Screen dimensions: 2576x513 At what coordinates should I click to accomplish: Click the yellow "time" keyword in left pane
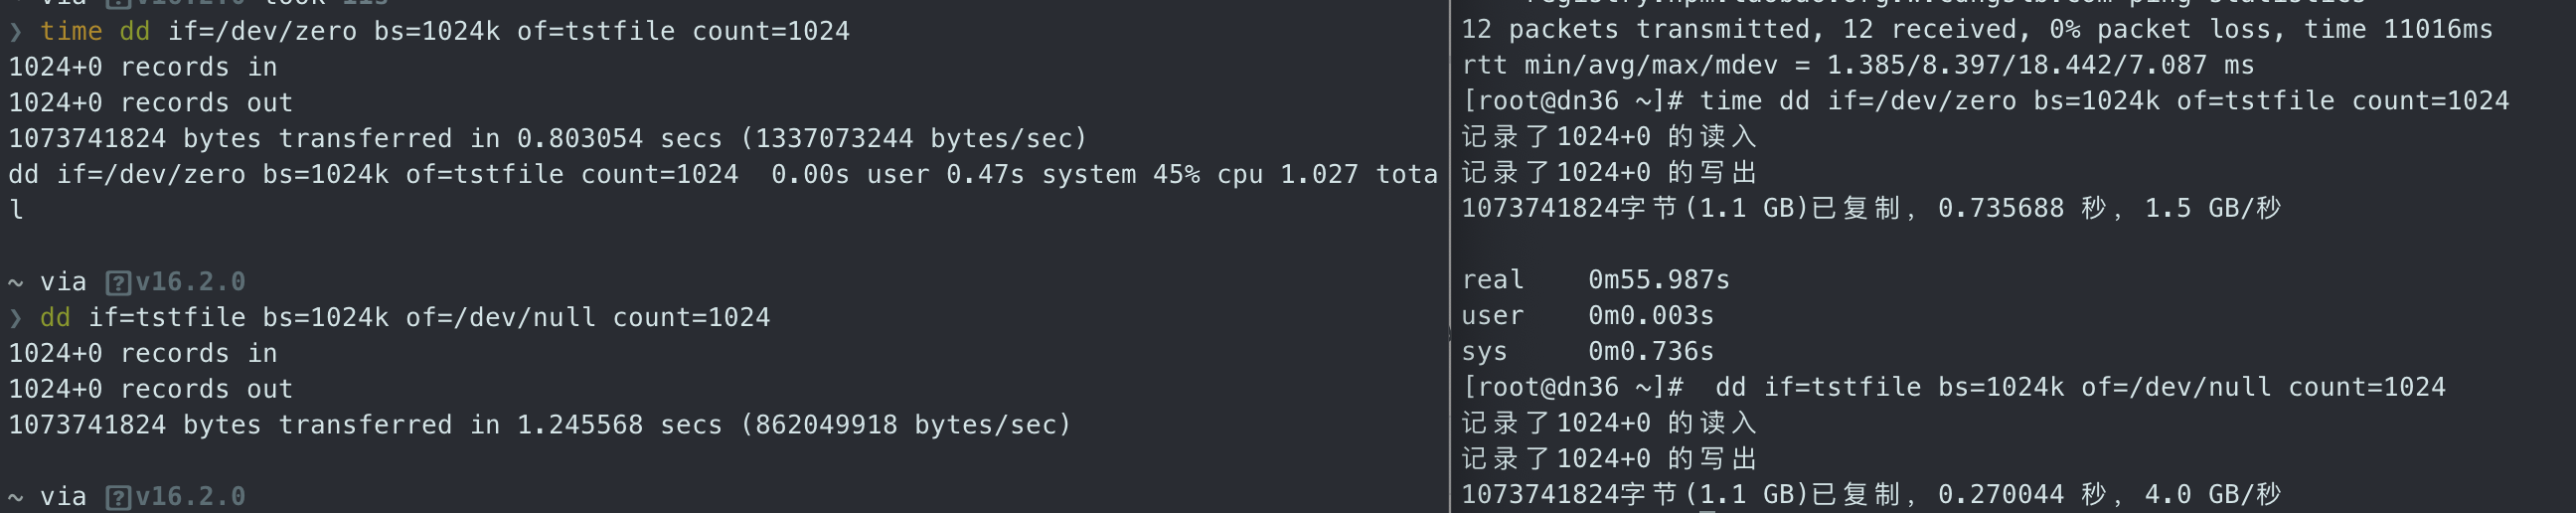pos(71,32)
